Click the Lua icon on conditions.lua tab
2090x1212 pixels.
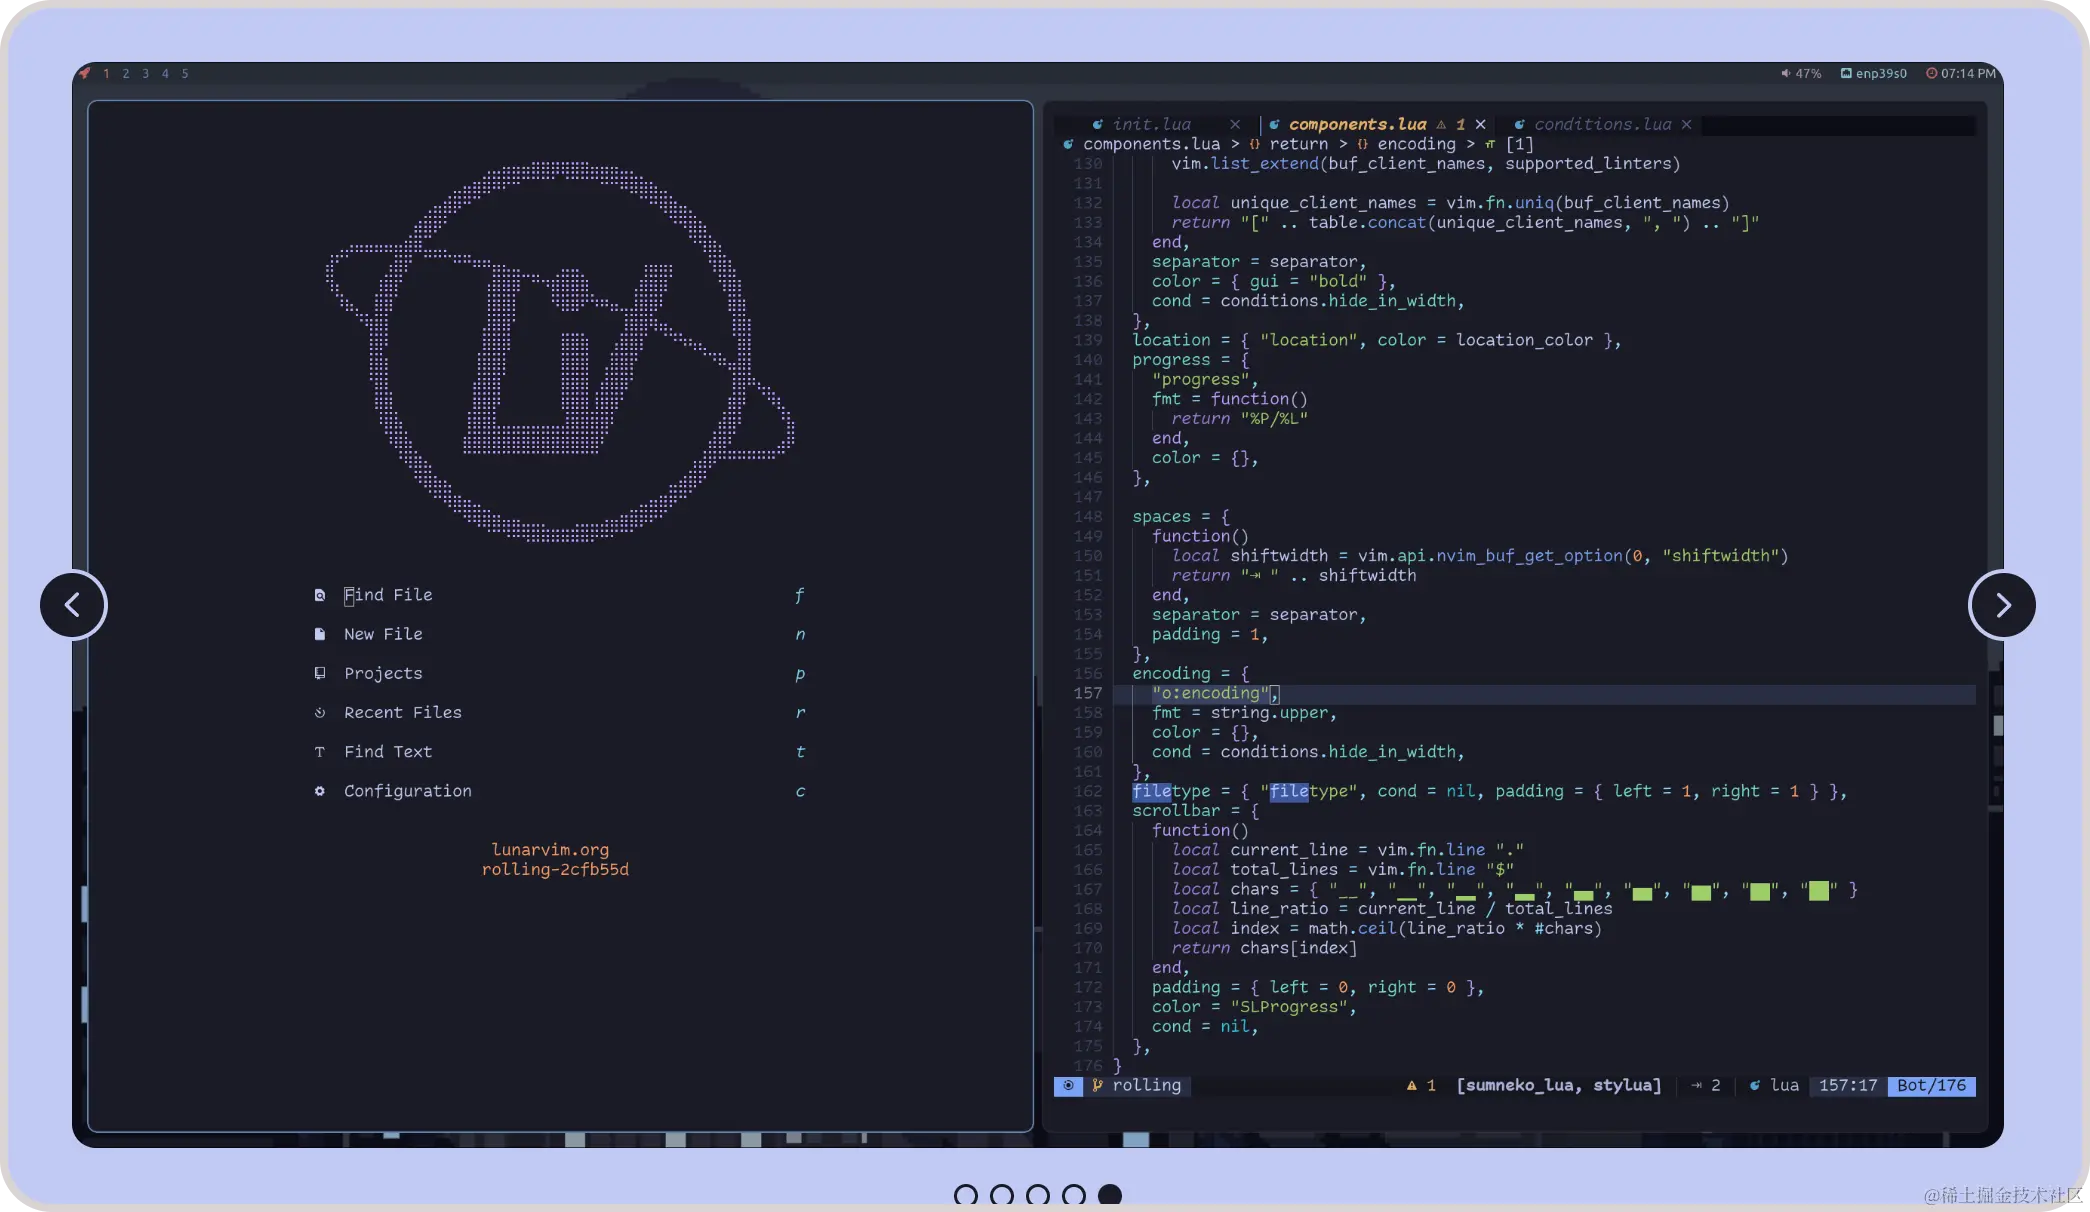[x=1519, y=124]
